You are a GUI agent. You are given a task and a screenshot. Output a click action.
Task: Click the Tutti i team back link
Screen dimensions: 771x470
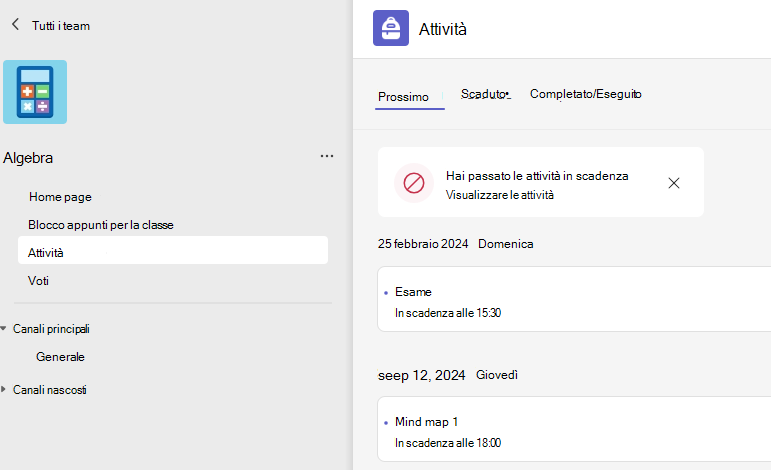coord(61,26)
